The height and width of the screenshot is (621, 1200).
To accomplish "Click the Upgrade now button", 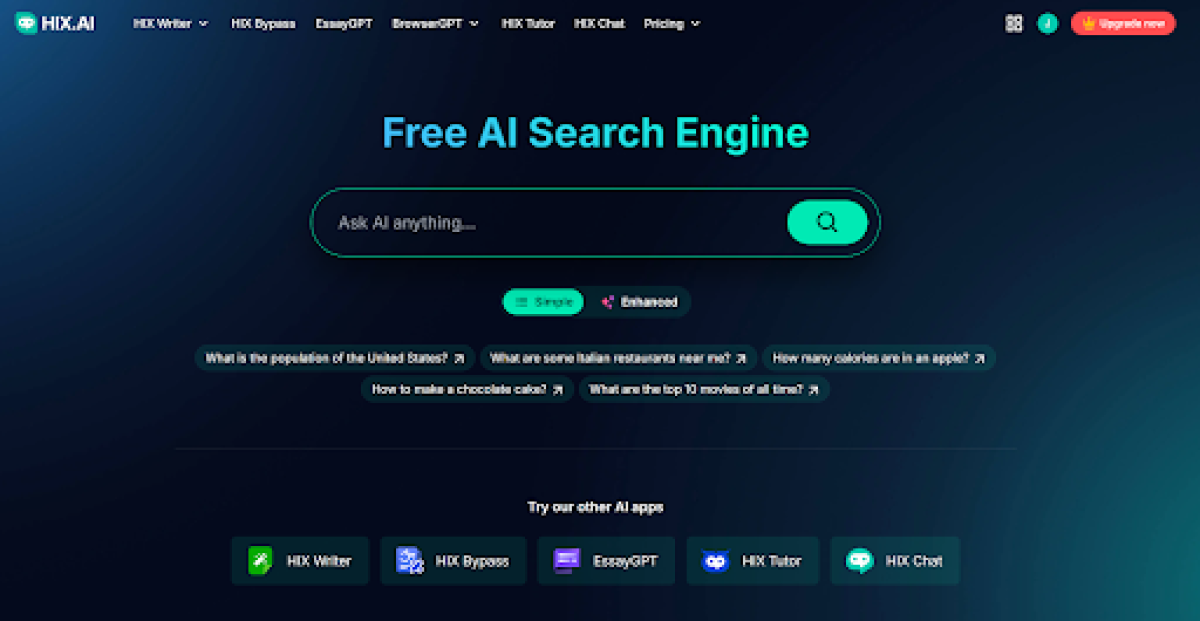I will coord(1123,23).
